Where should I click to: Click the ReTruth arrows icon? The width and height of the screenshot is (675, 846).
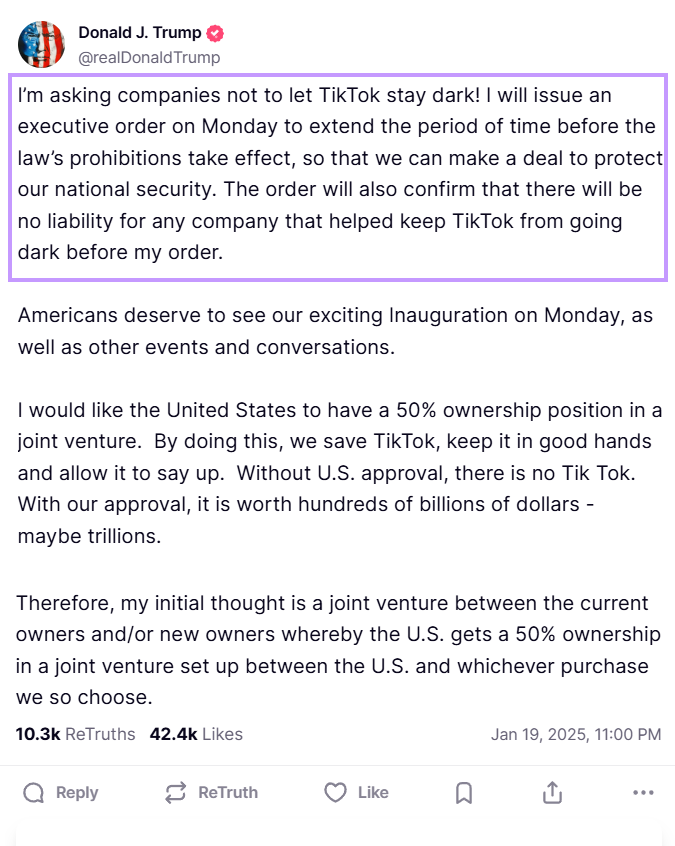point(175,793)
